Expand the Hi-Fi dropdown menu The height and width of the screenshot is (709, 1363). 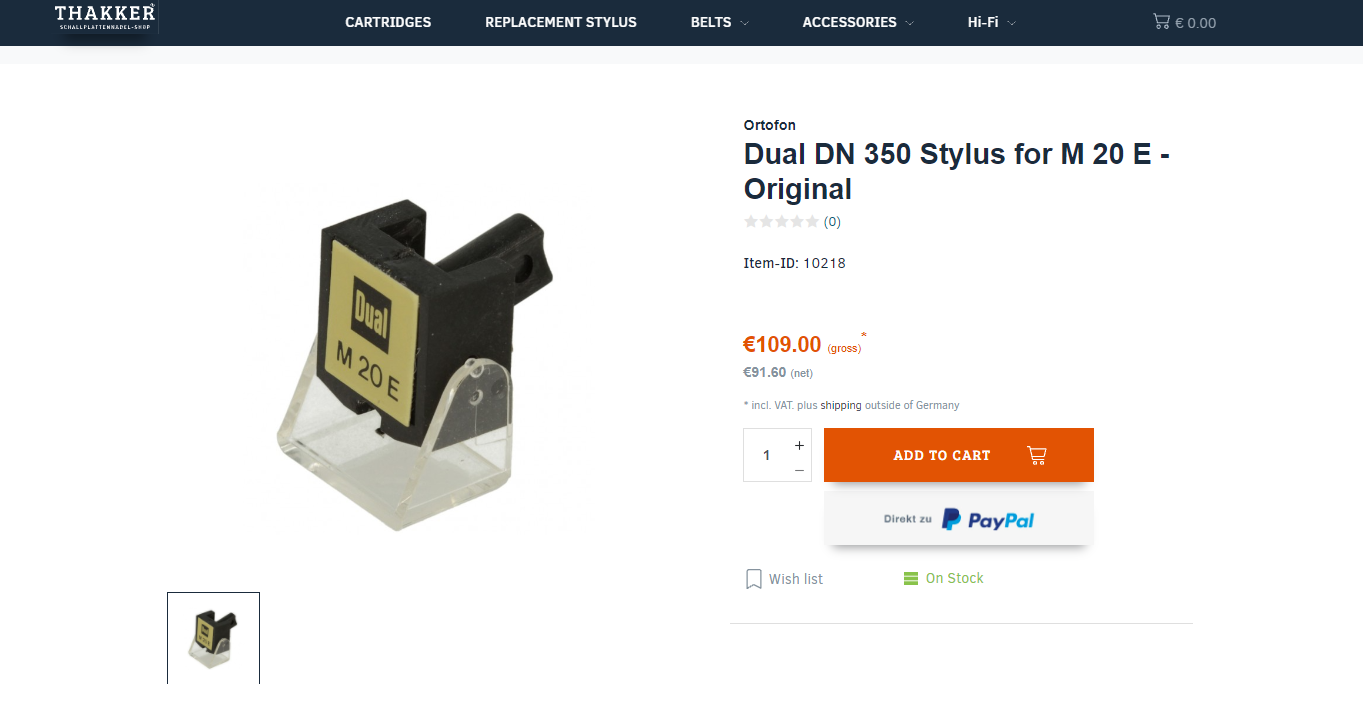(991, 22)
